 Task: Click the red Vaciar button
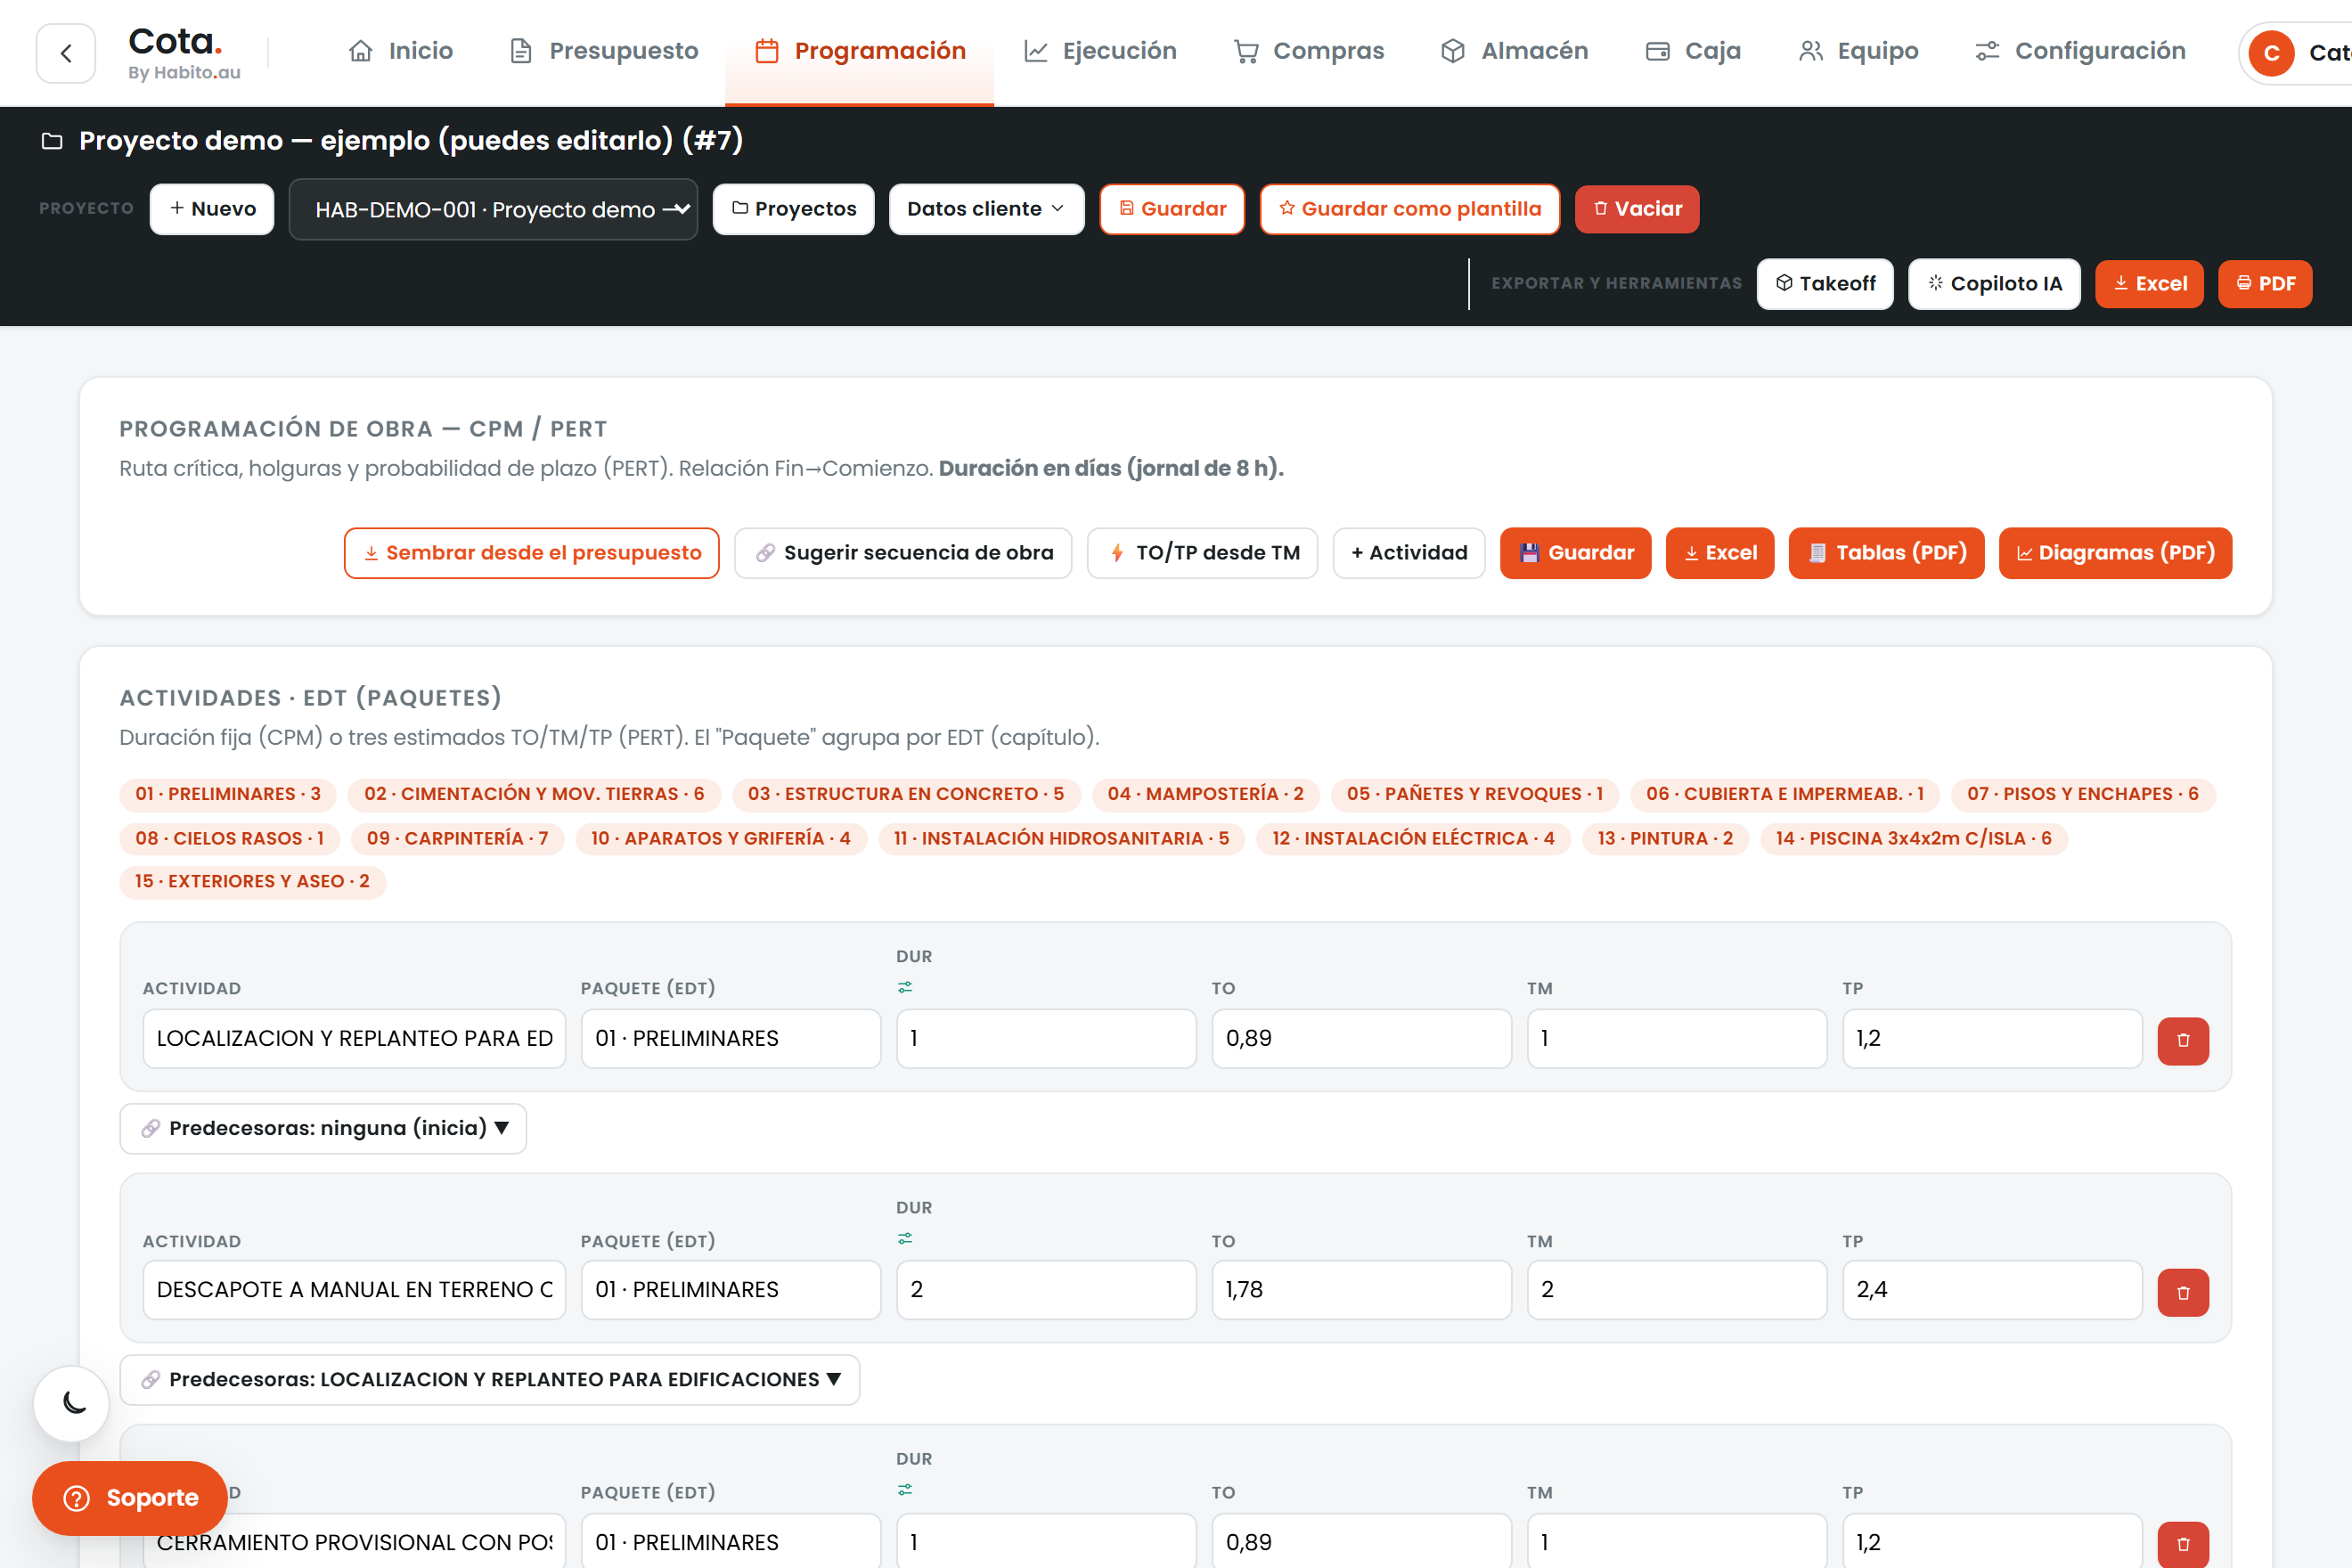tap(1637, 209)
